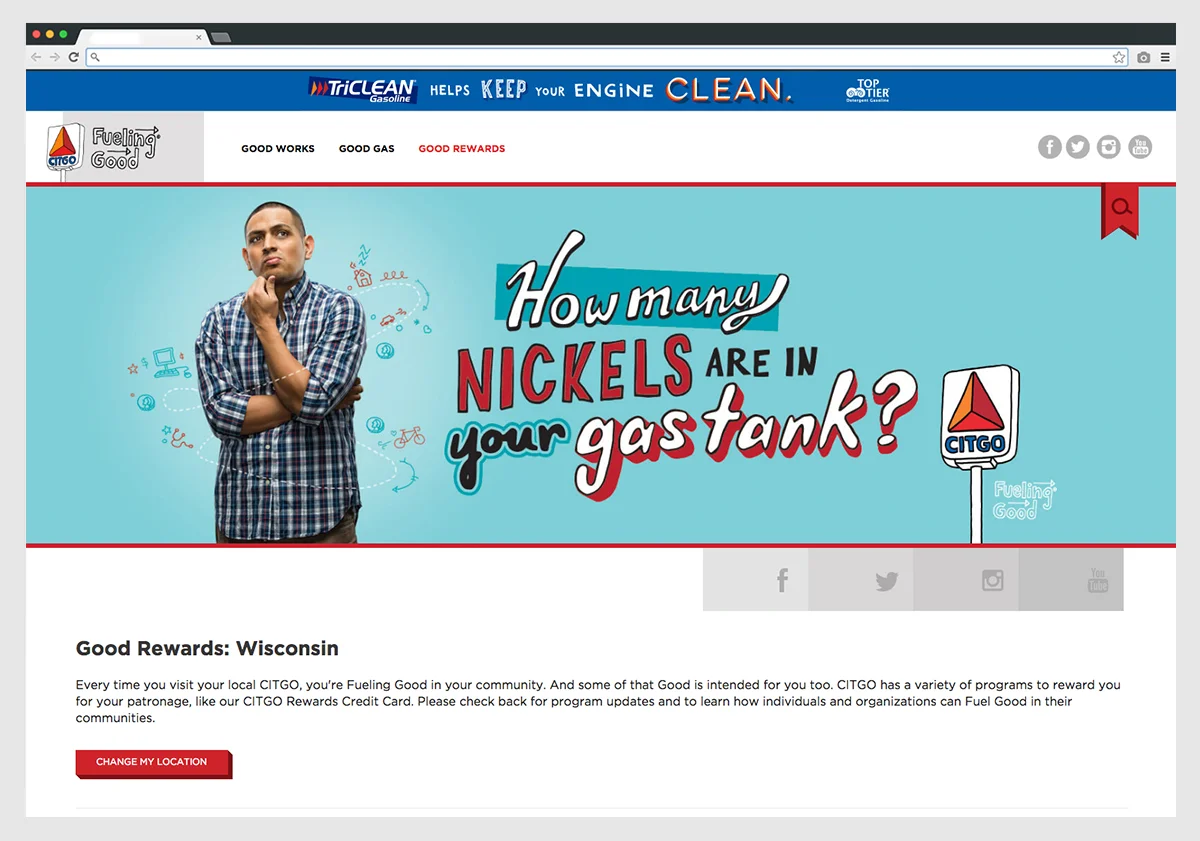This screenshot has width=1200, height=841.
Task: Open the Good Rewards menu item
Action: pyautogui.click(x=462, y=149)
